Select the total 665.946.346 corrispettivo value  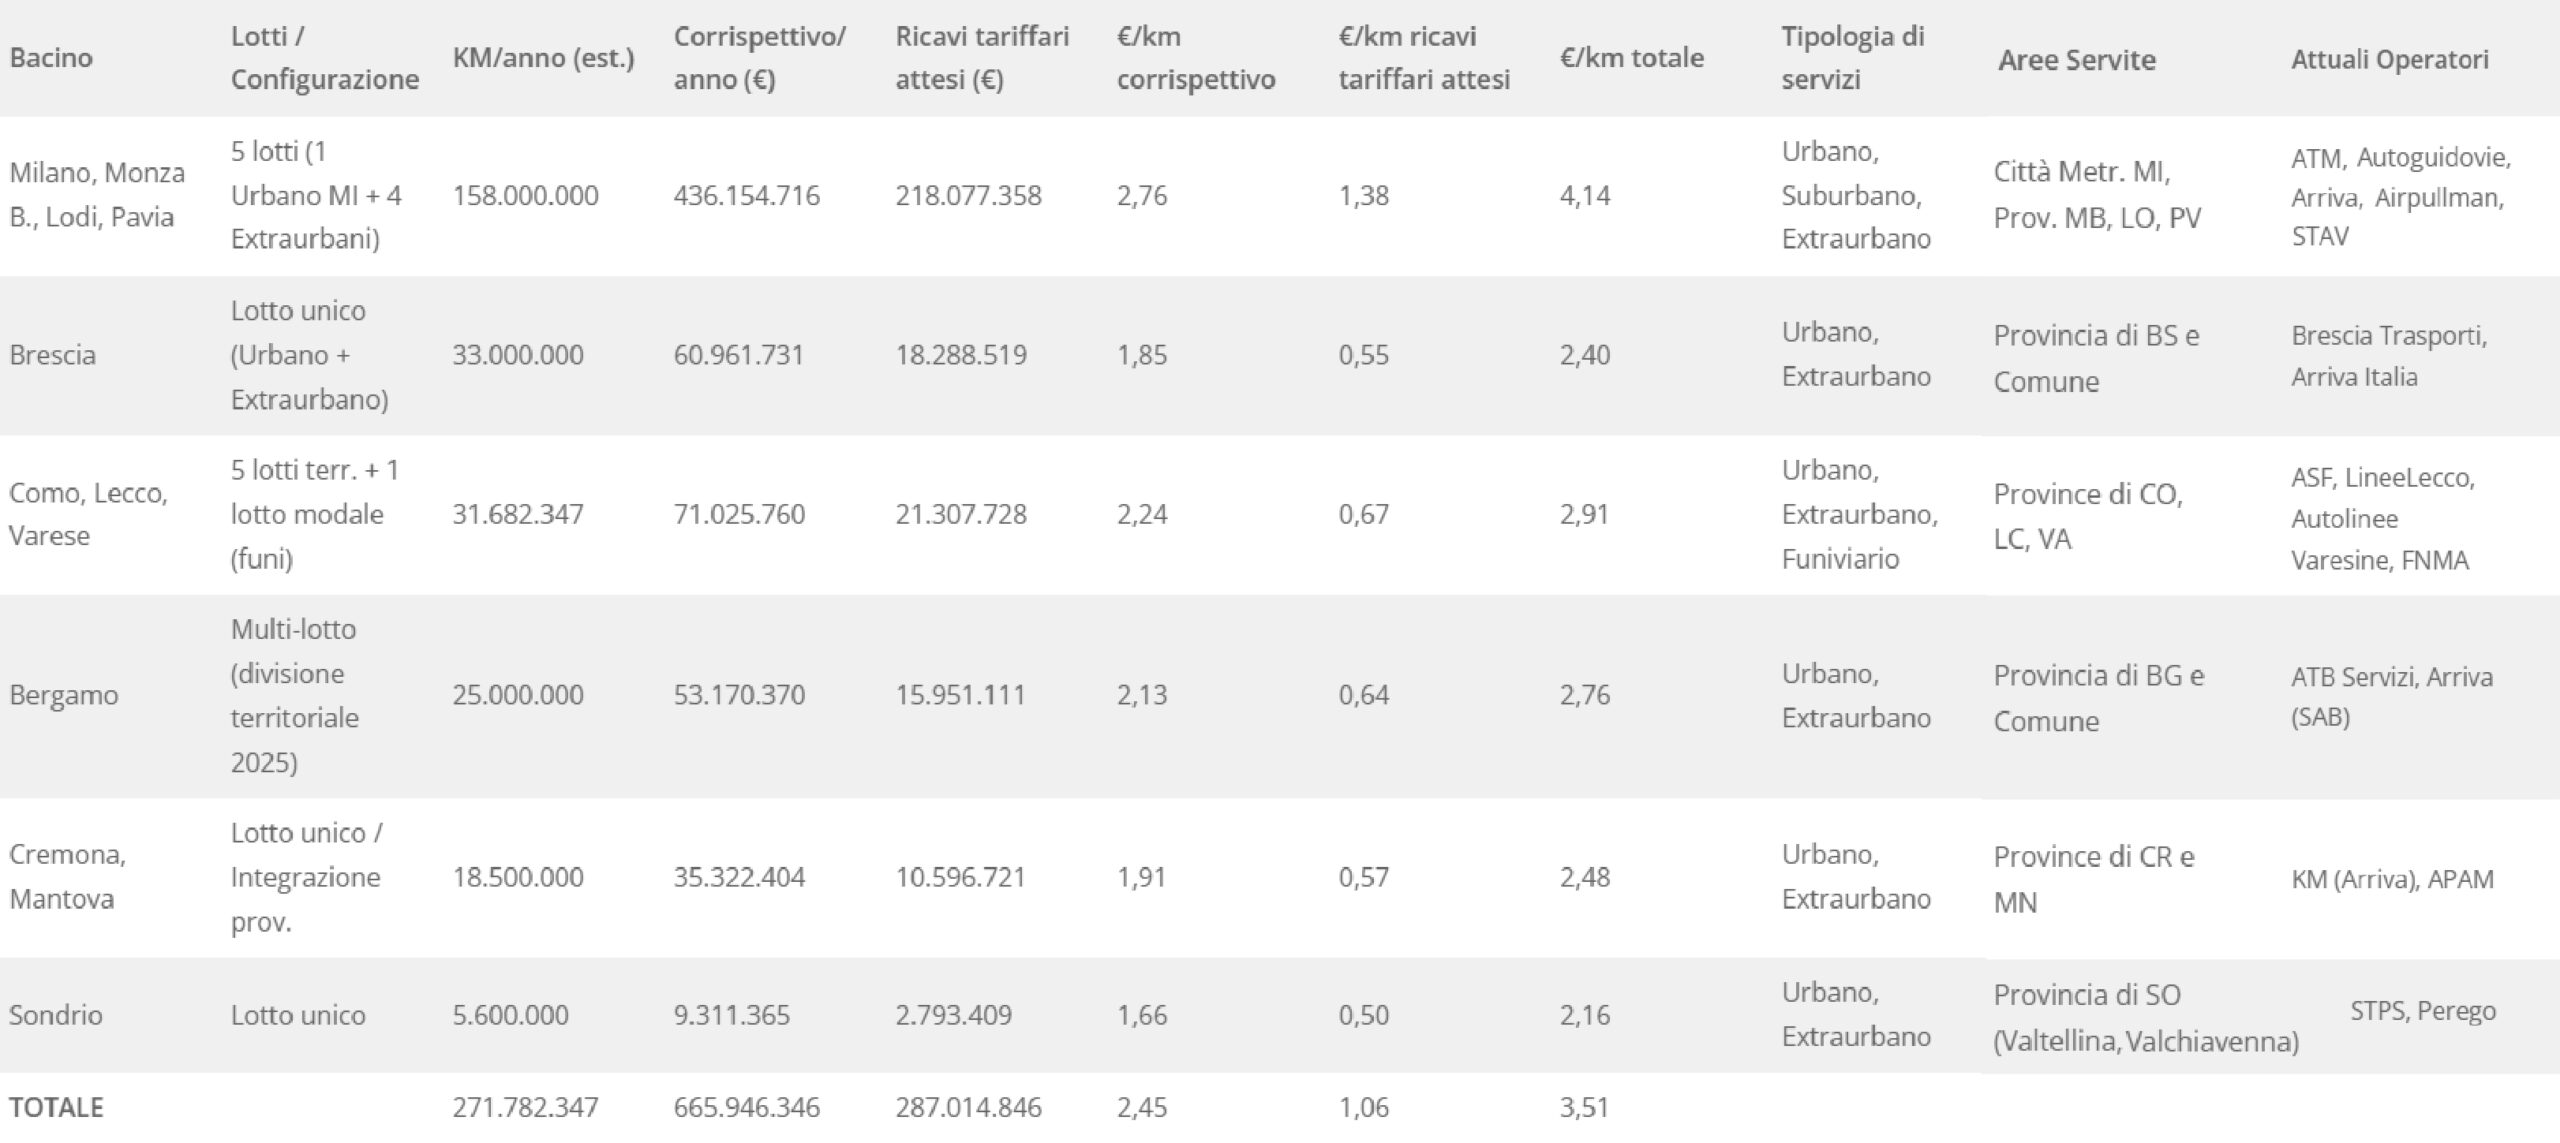click(x=746, y=1107)
